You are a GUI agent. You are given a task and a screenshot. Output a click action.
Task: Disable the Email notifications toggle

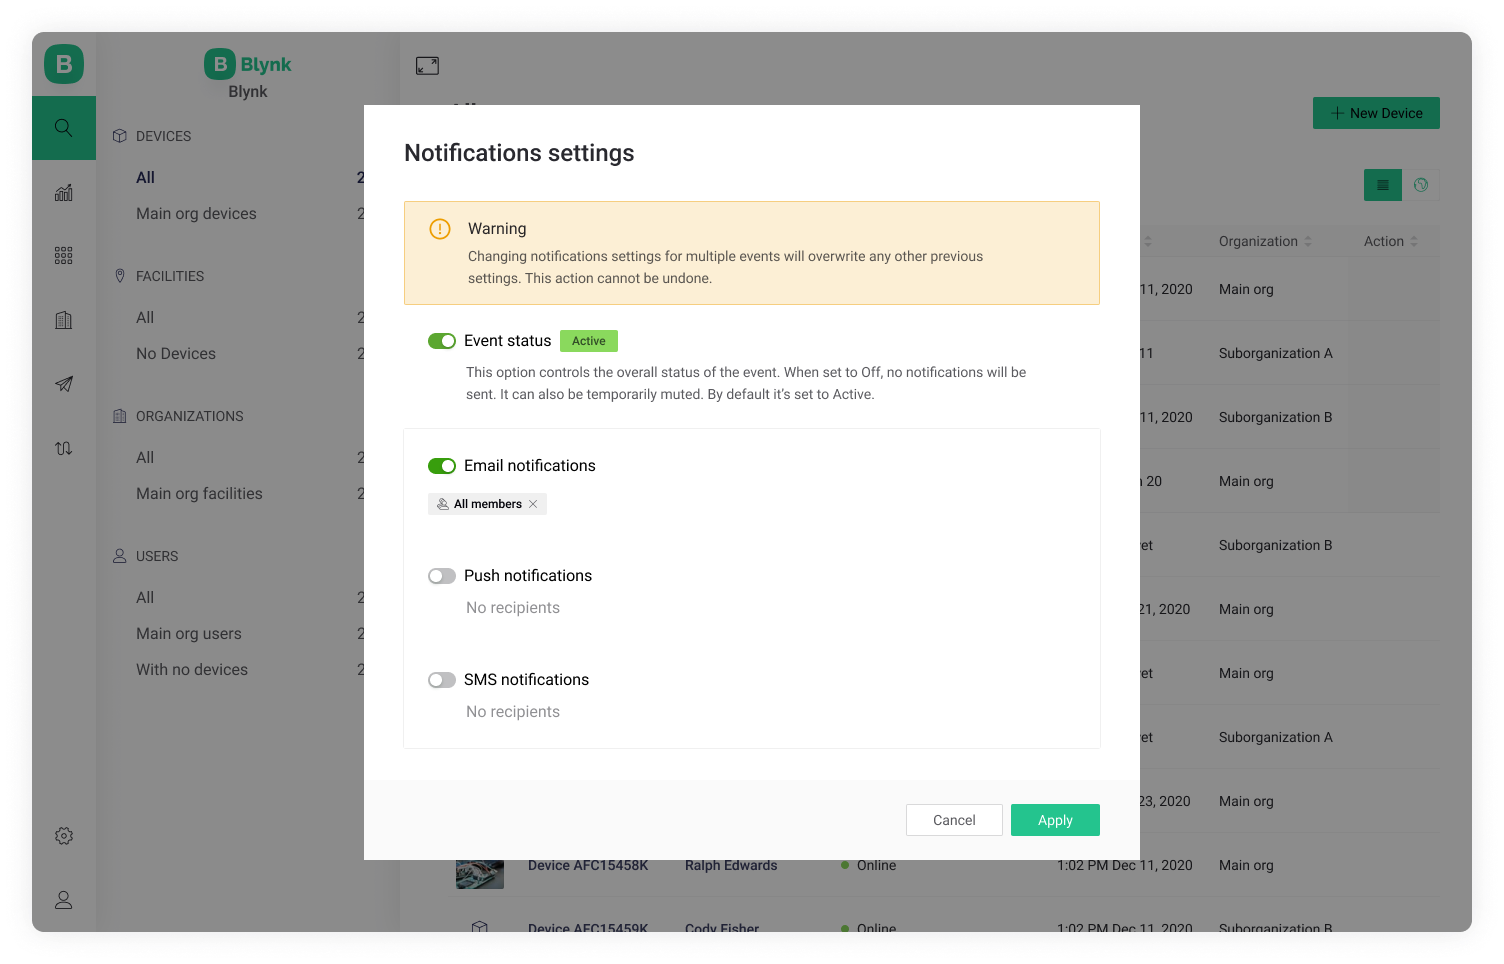(442, 466)
